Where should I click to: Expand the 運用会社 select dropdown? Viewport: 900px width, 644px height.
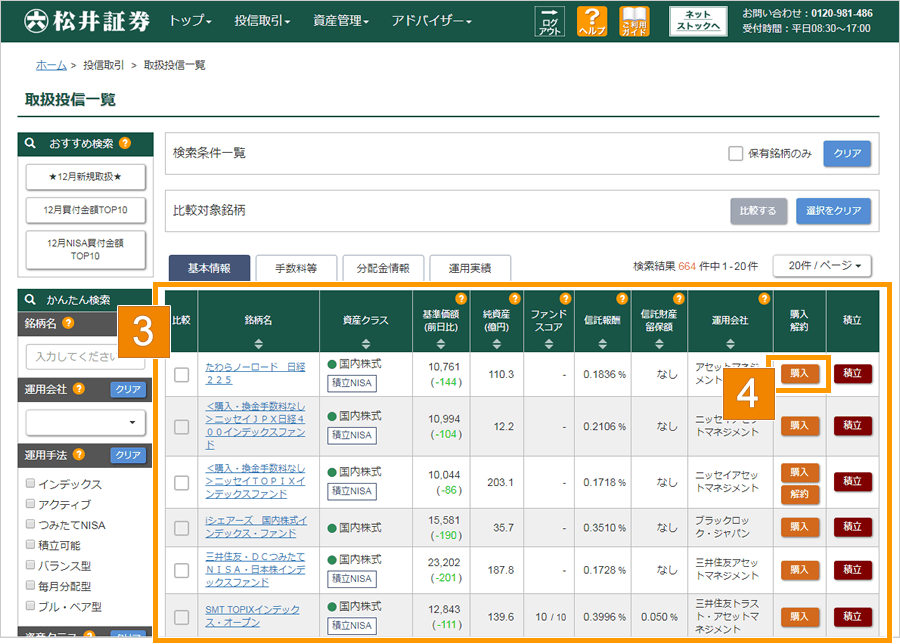click(x=85, y=423)
